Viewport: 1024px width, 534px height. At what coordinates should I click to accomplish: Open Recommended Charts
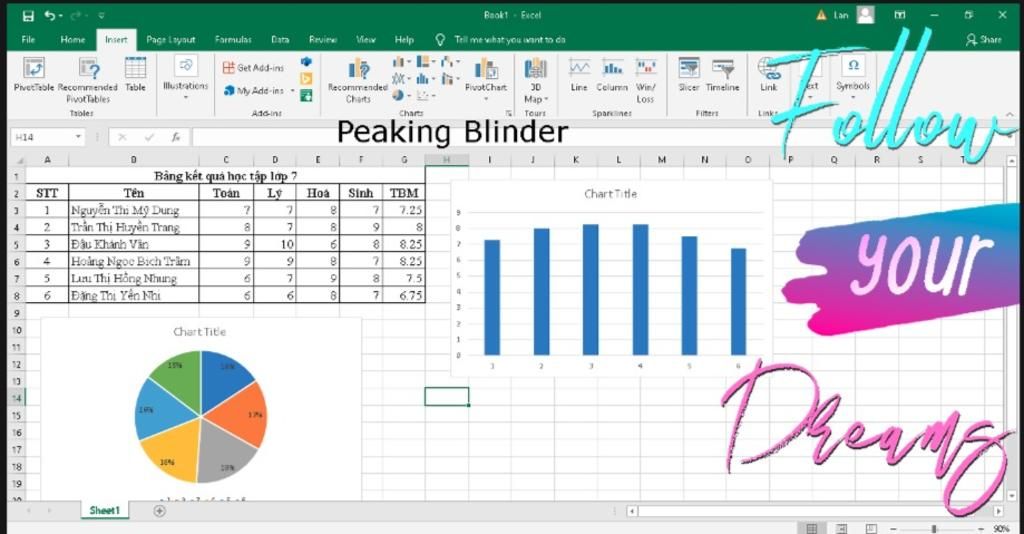click(358, 80)
